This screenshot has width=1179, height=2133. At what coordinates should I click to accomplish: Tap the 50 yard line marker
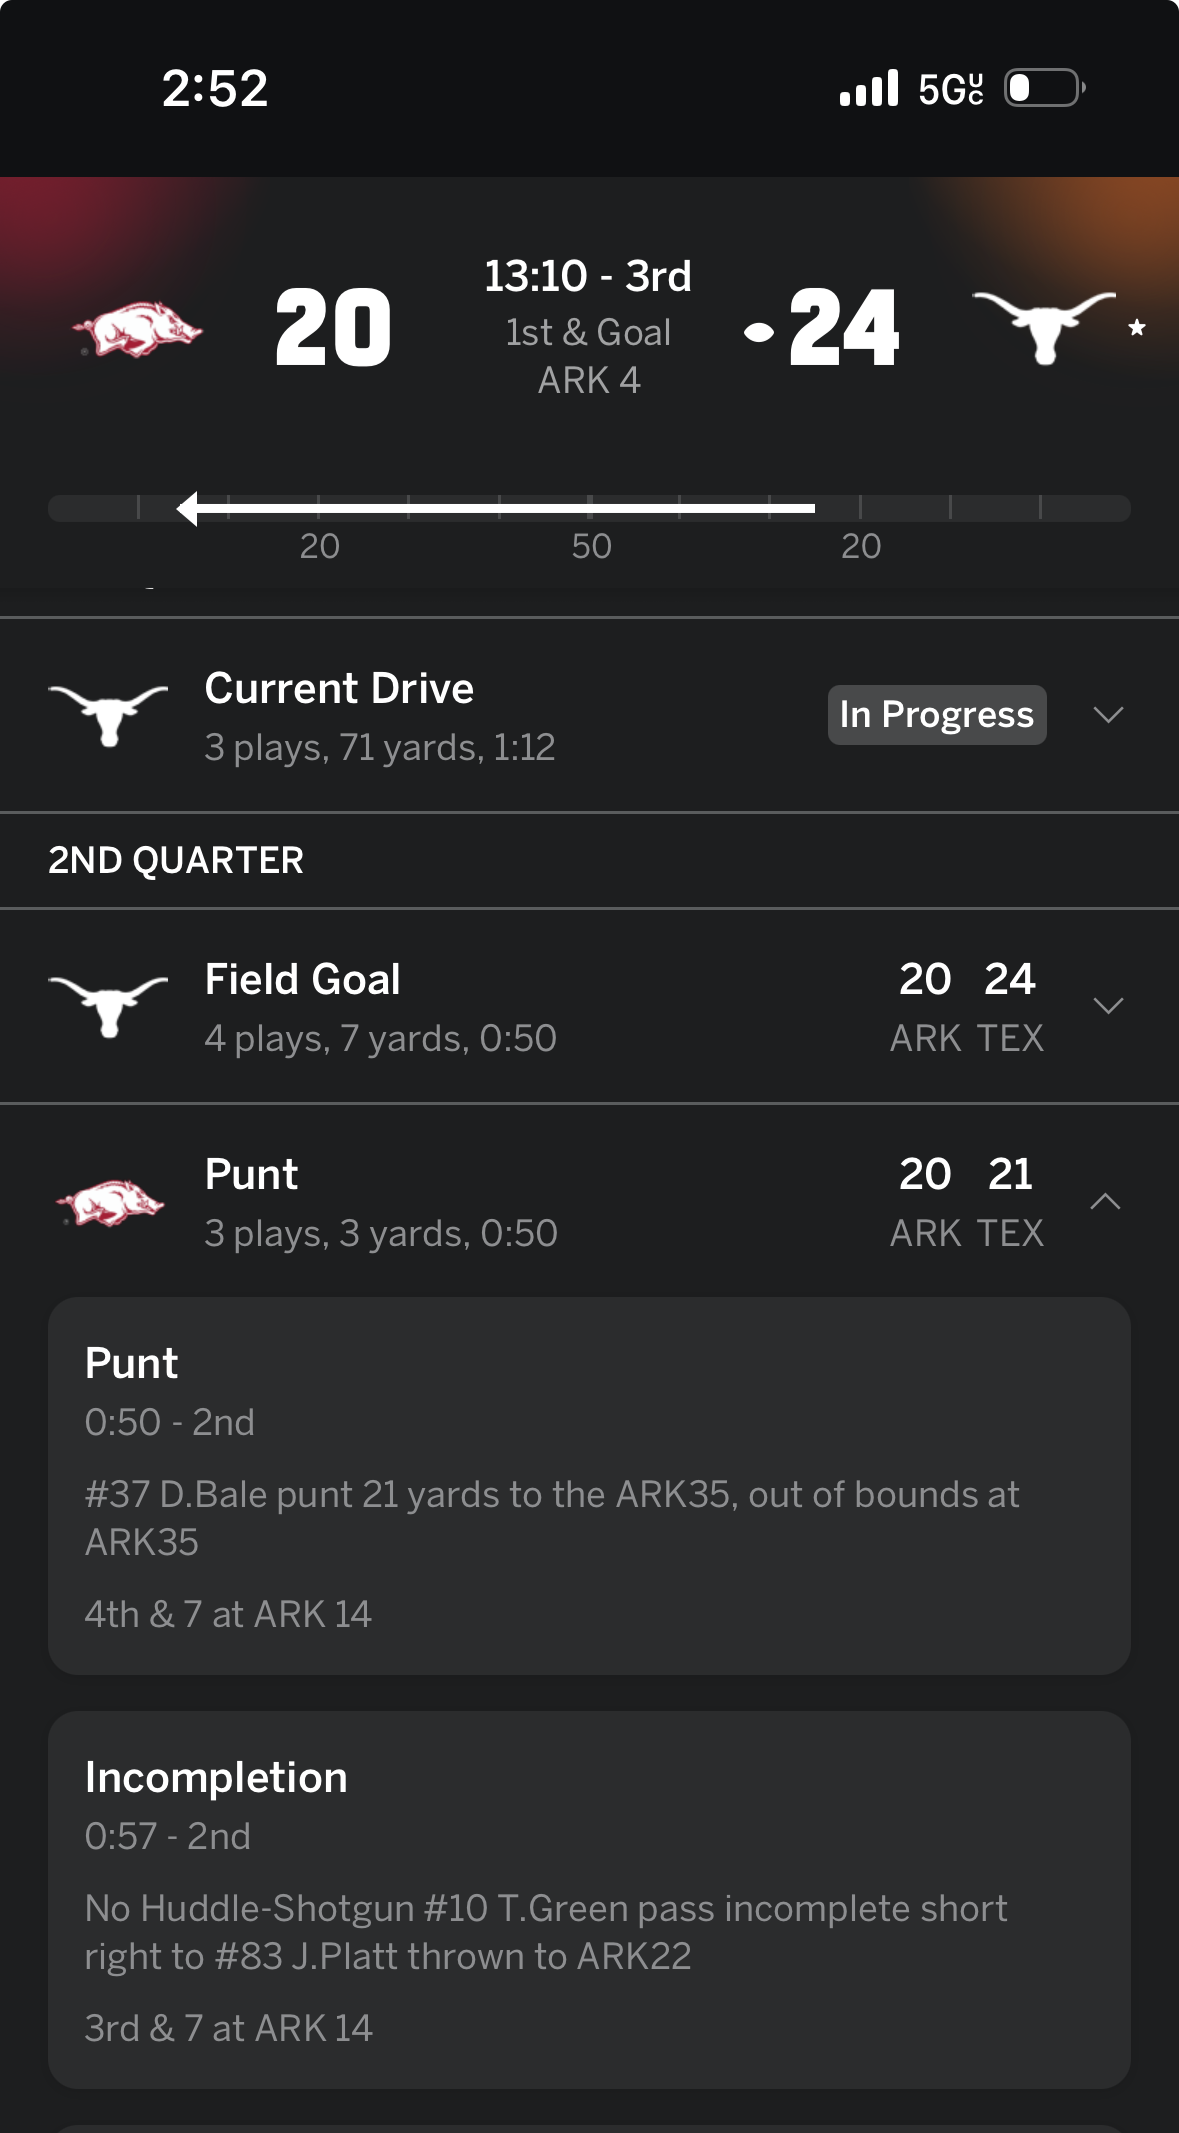click(591, 546)
